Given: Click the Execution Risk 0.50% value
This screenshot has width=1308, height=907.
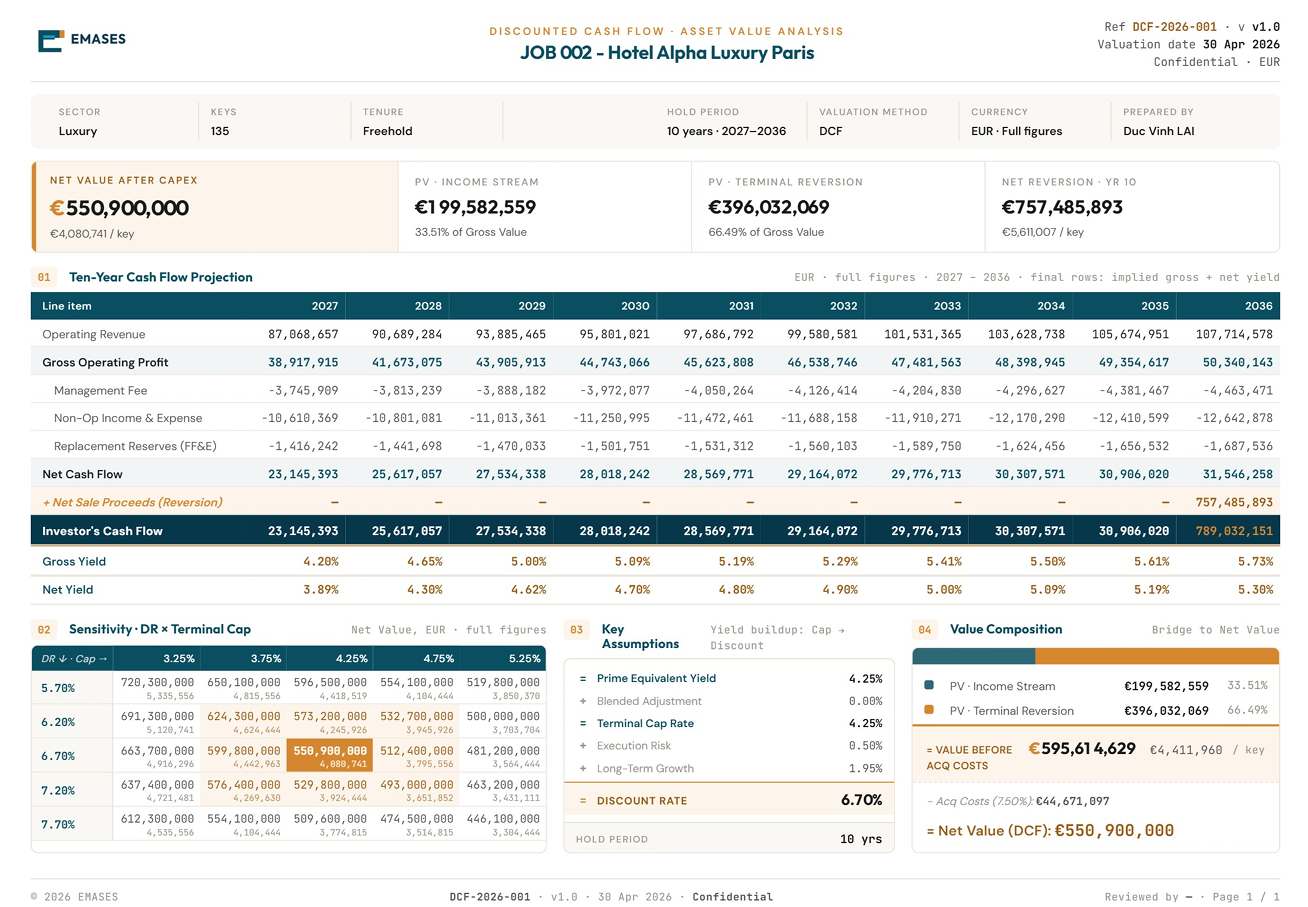Looking at the screenshot, I should (865, 746).
